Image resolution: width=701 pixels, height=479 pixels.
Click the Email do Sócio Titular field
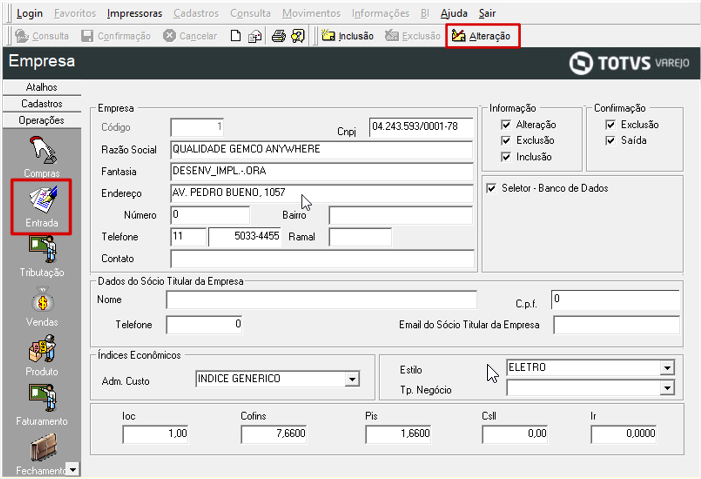coord(617,325)
